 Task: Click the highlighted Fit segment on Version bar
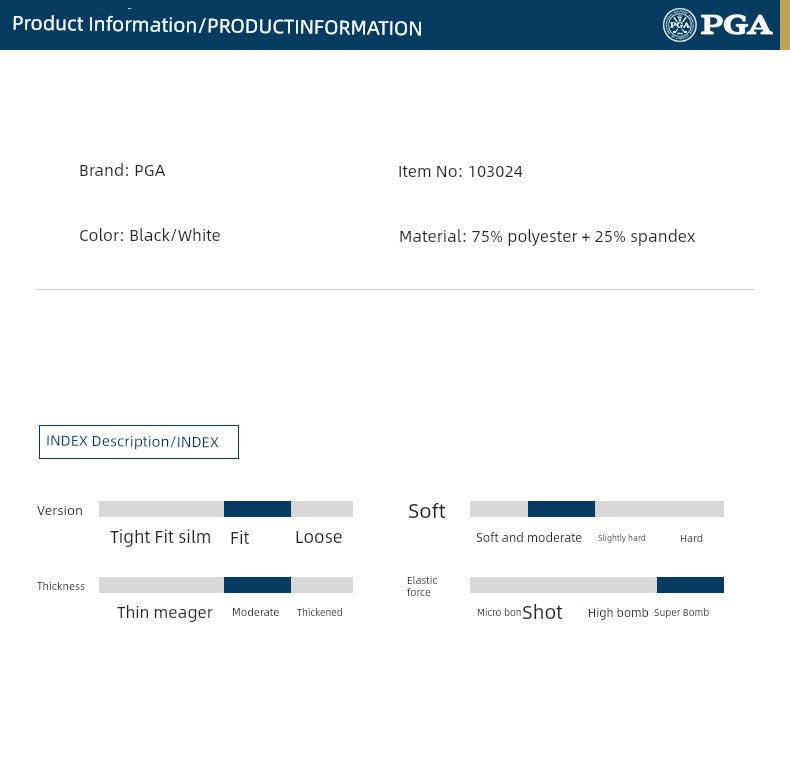tap(257, 509)
